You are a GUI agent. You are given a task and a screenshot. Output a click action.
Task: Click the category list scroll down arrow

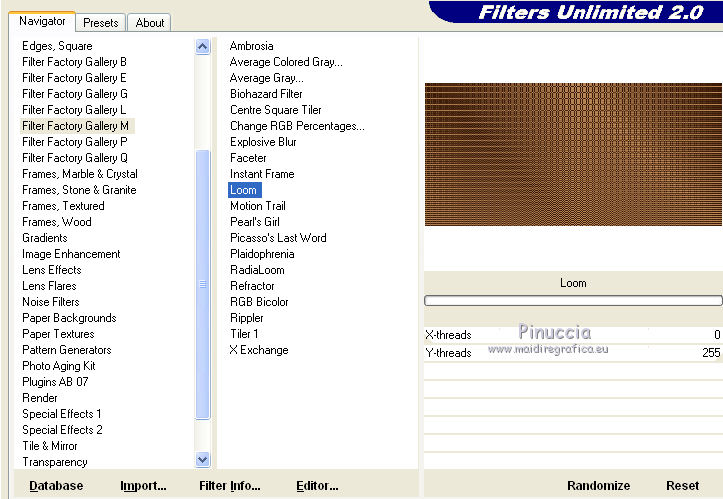(202, 459)
